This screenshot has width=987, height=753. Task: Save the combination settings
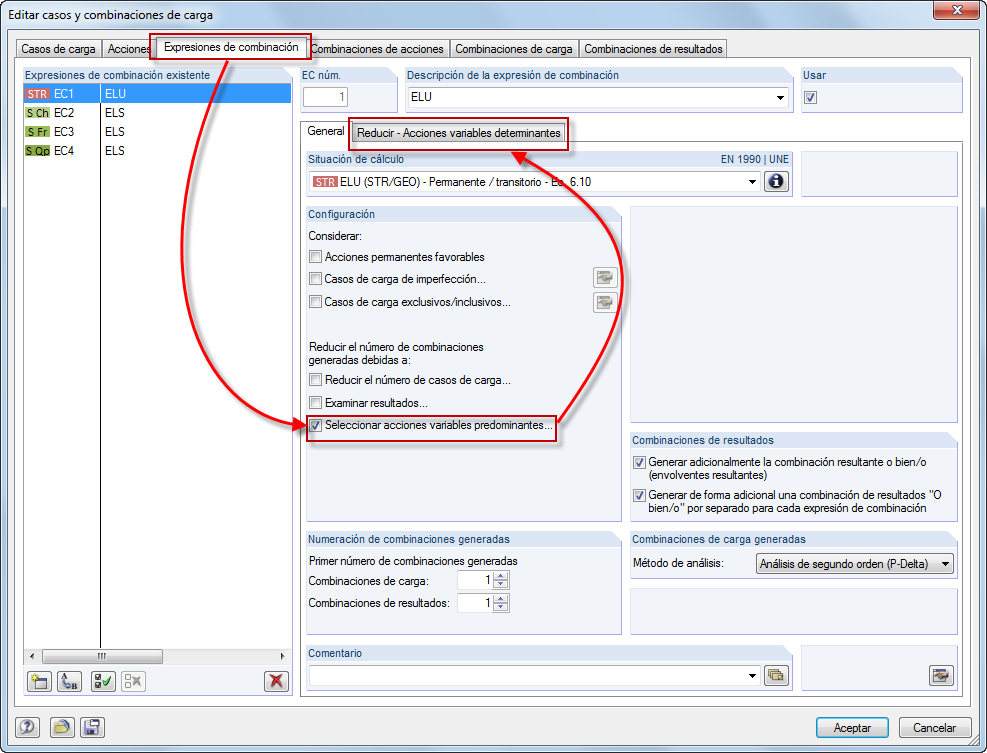click(x=92, y=727)
